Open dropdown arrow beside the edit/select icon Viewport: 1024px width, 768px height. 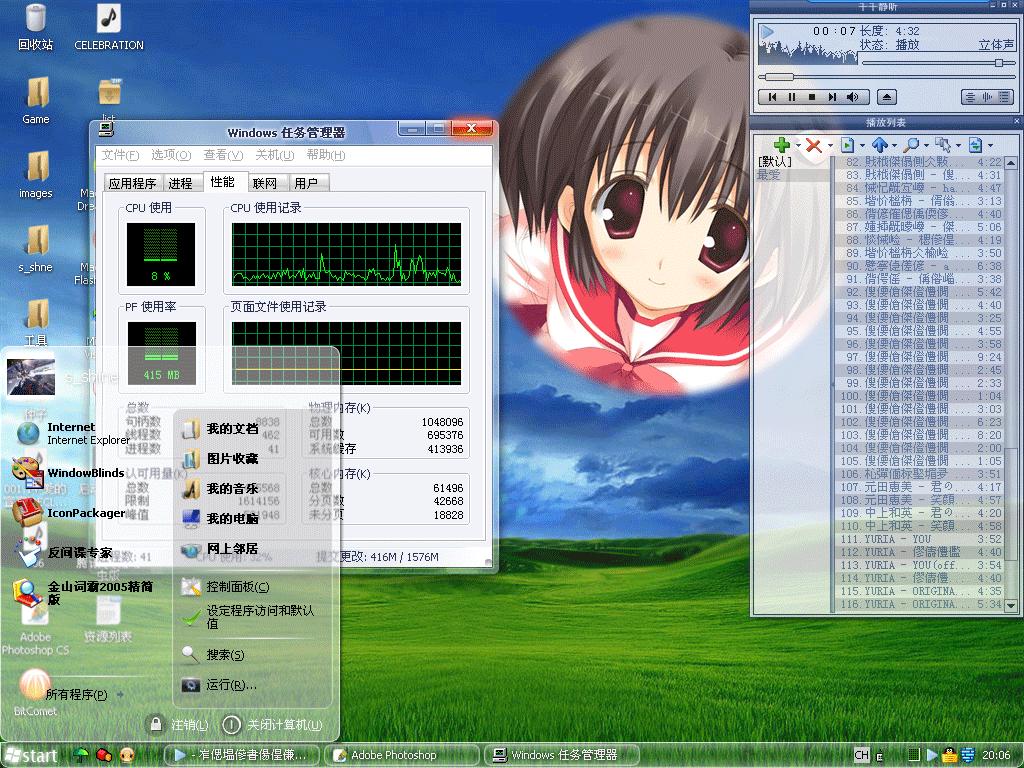[x=959, y=146]
